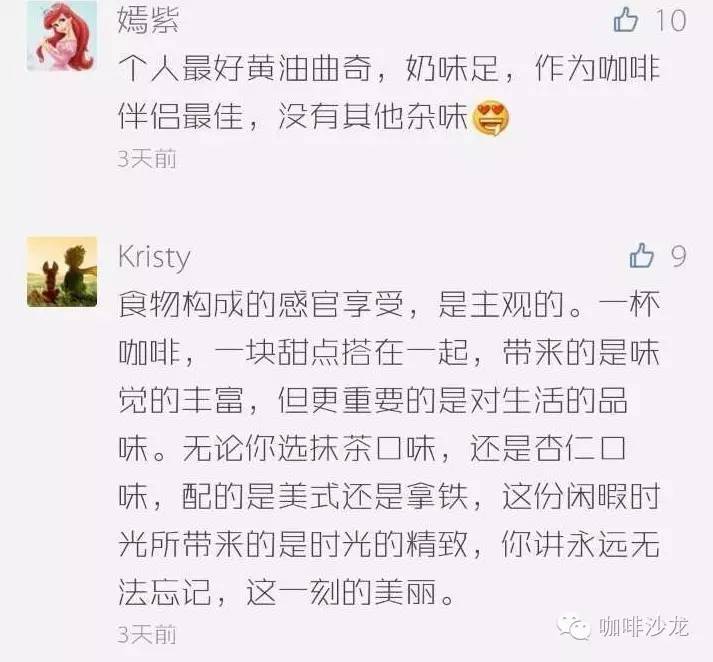Select the username 嫣紫

coord(148,20)
